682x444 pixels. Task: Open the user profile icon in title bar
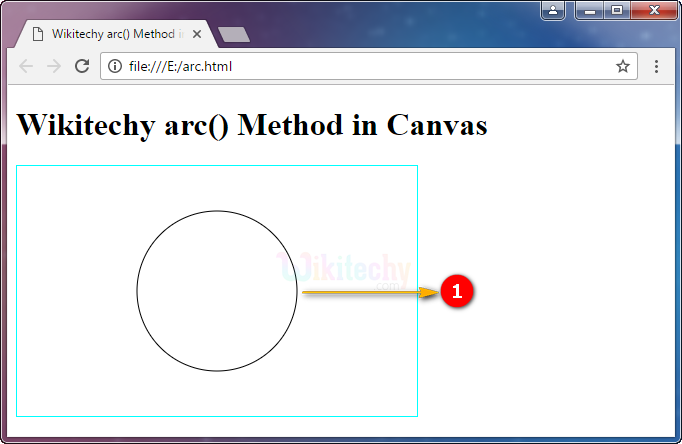(553, 10)
